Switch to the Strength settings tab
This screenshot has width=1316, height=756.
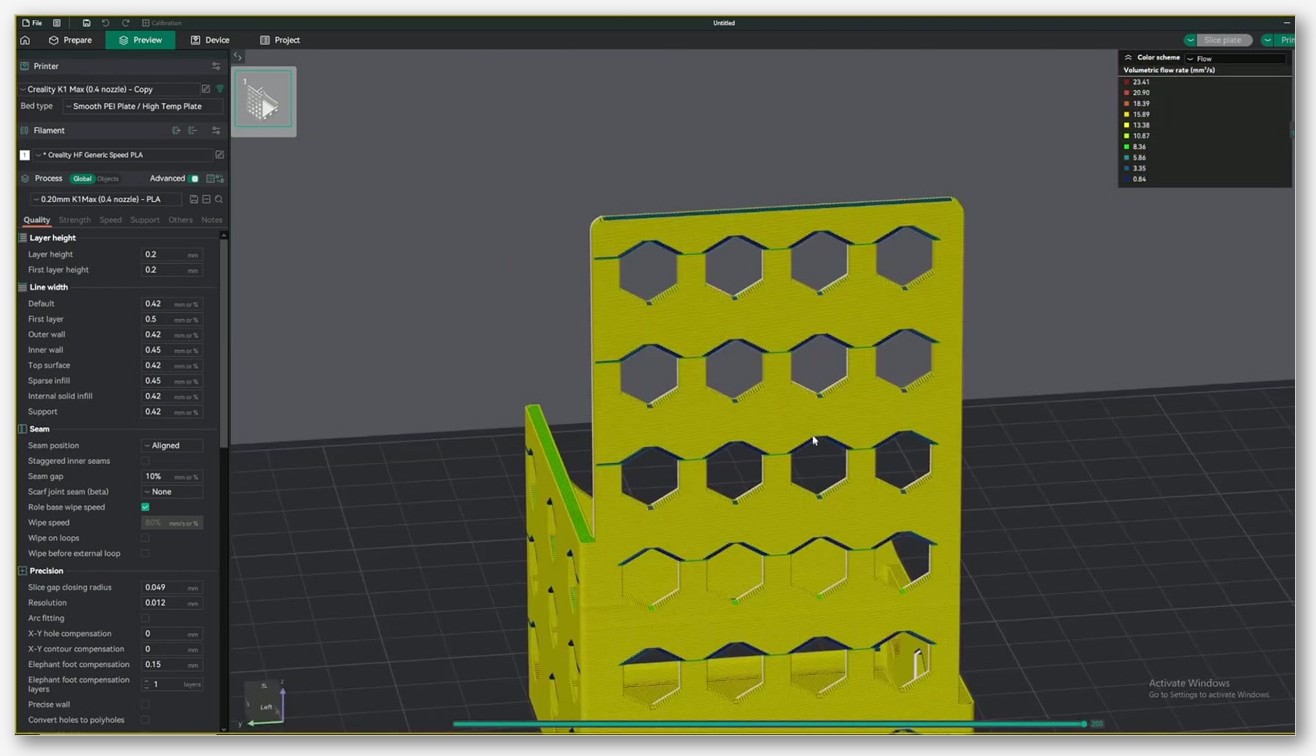click(x=75, y=220)
